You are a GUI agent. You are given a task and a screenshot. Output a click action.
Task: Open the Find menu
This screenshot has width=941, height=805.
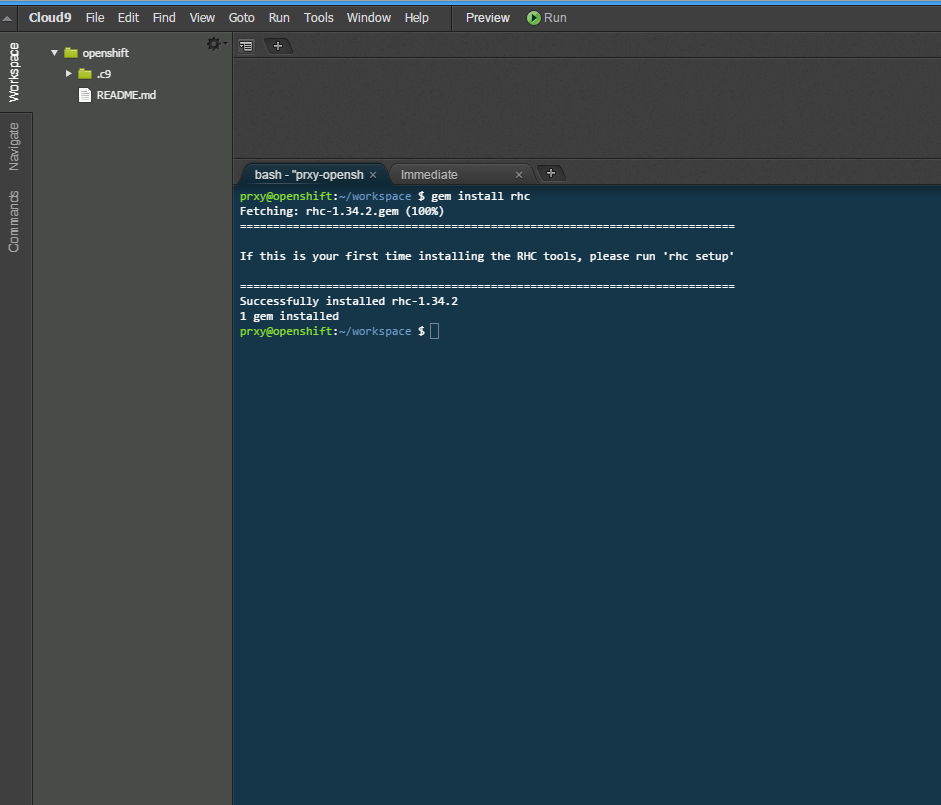(x=164, y=18)
